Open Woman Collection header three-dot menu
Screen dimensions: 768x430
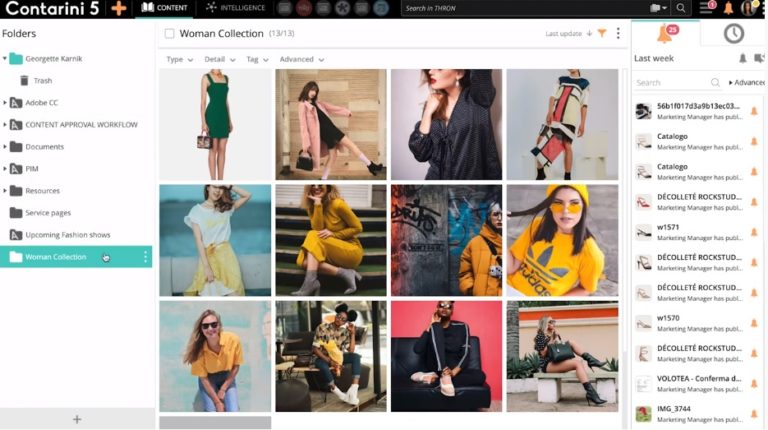[618, 33]
